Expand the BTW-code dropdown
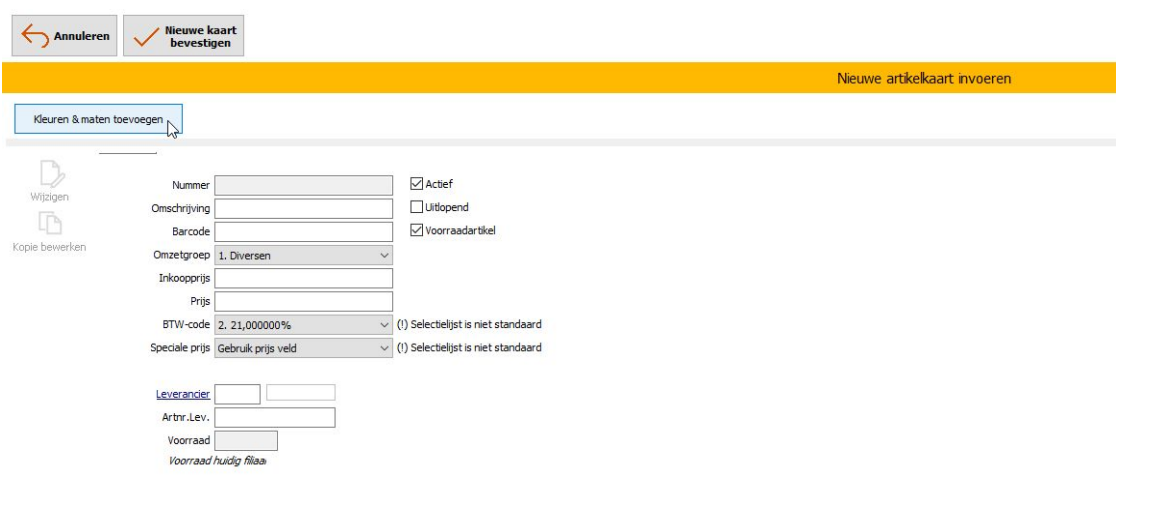The width and height of the screenshot is (1162, 520). [304, 325]
